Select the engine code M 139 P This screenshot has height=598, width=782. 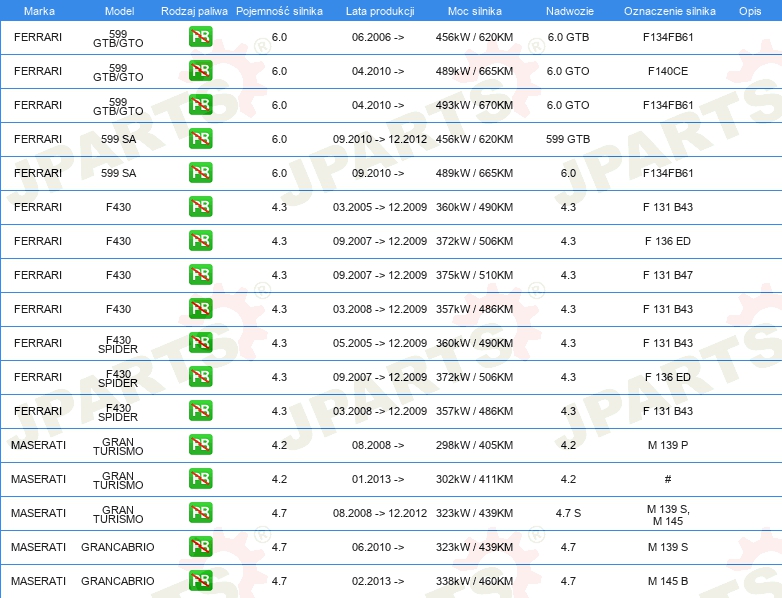668,445
